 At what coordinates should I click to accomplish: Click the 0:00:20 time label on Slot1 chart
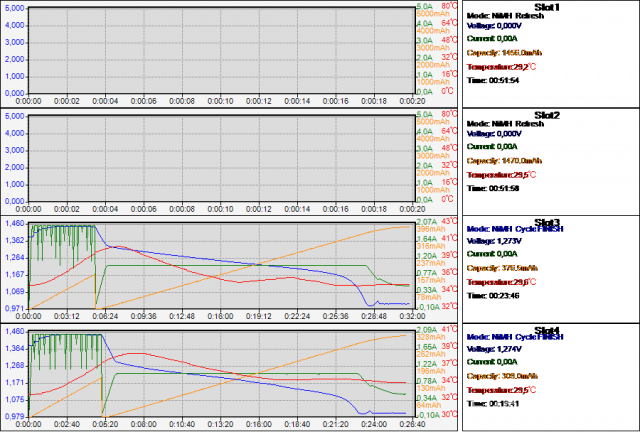[412, 101]
